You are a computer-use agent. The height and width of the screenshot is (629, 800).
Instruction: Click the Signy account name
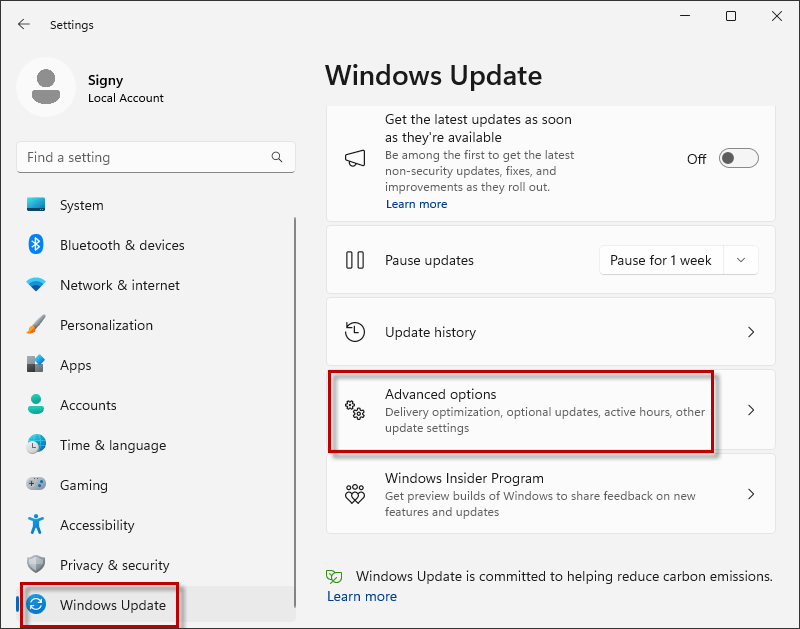point(105,80)
